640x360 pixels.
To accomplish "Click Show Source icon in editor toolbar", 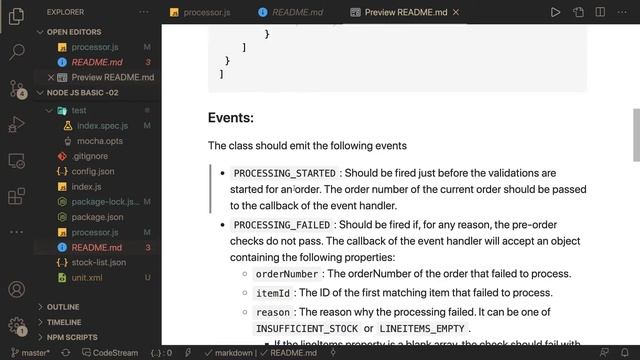I will click(x=578, y=12).
